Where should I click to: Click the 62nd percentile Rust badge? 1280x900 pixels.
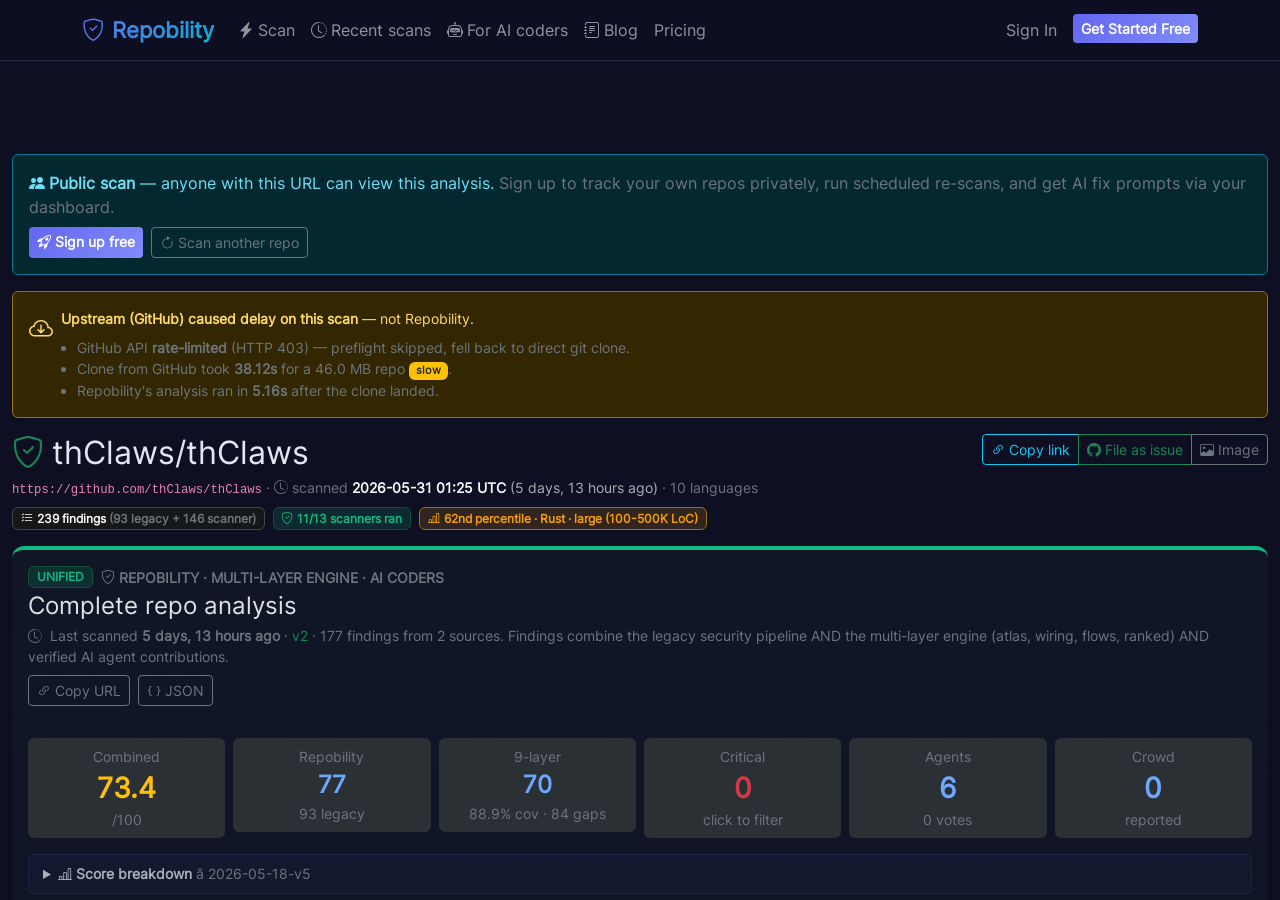coord(563,518)
